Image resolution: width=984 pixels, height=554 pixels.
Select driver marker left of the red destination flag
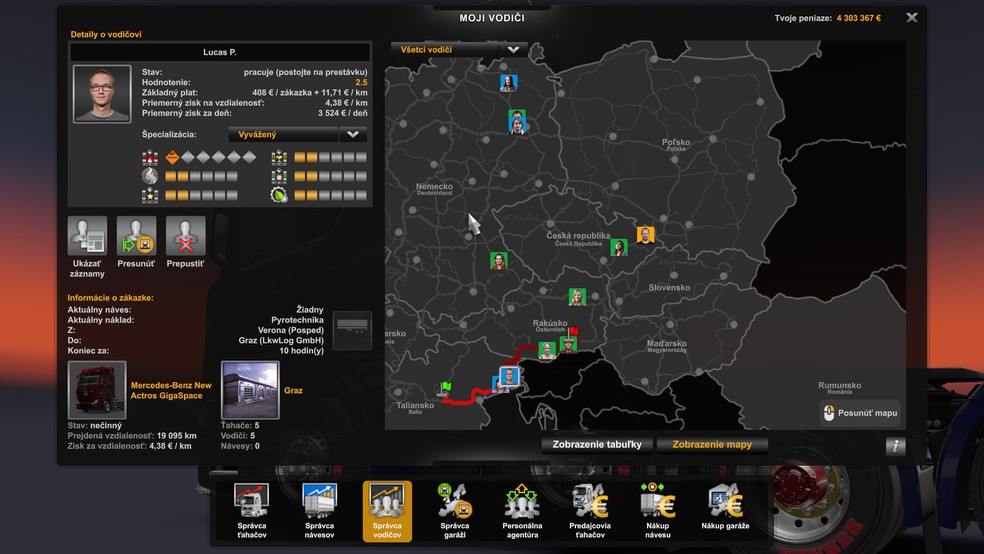click(547, 350)
